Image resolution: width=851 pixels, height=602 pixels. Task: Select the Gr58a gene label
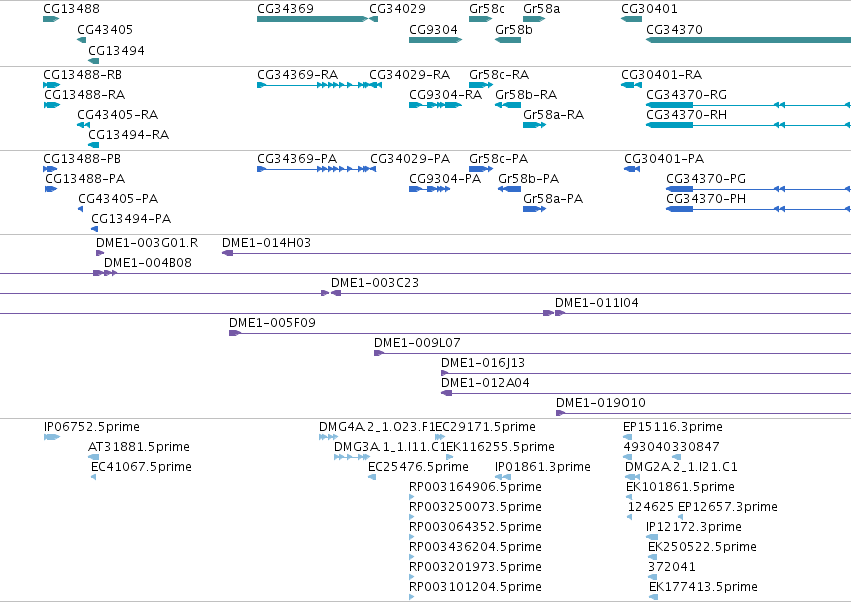click(542, 9)
